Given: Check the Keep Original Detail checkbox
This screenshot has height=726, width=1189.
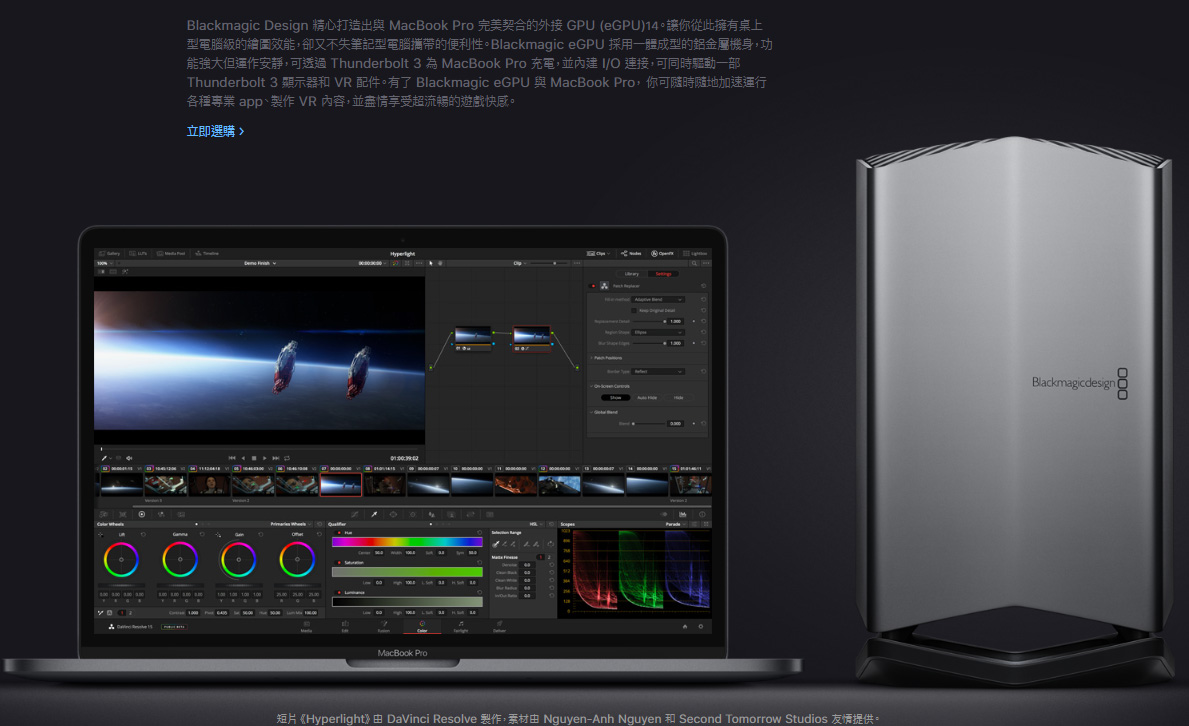Looking at the screenshot, I should (634, 310).
